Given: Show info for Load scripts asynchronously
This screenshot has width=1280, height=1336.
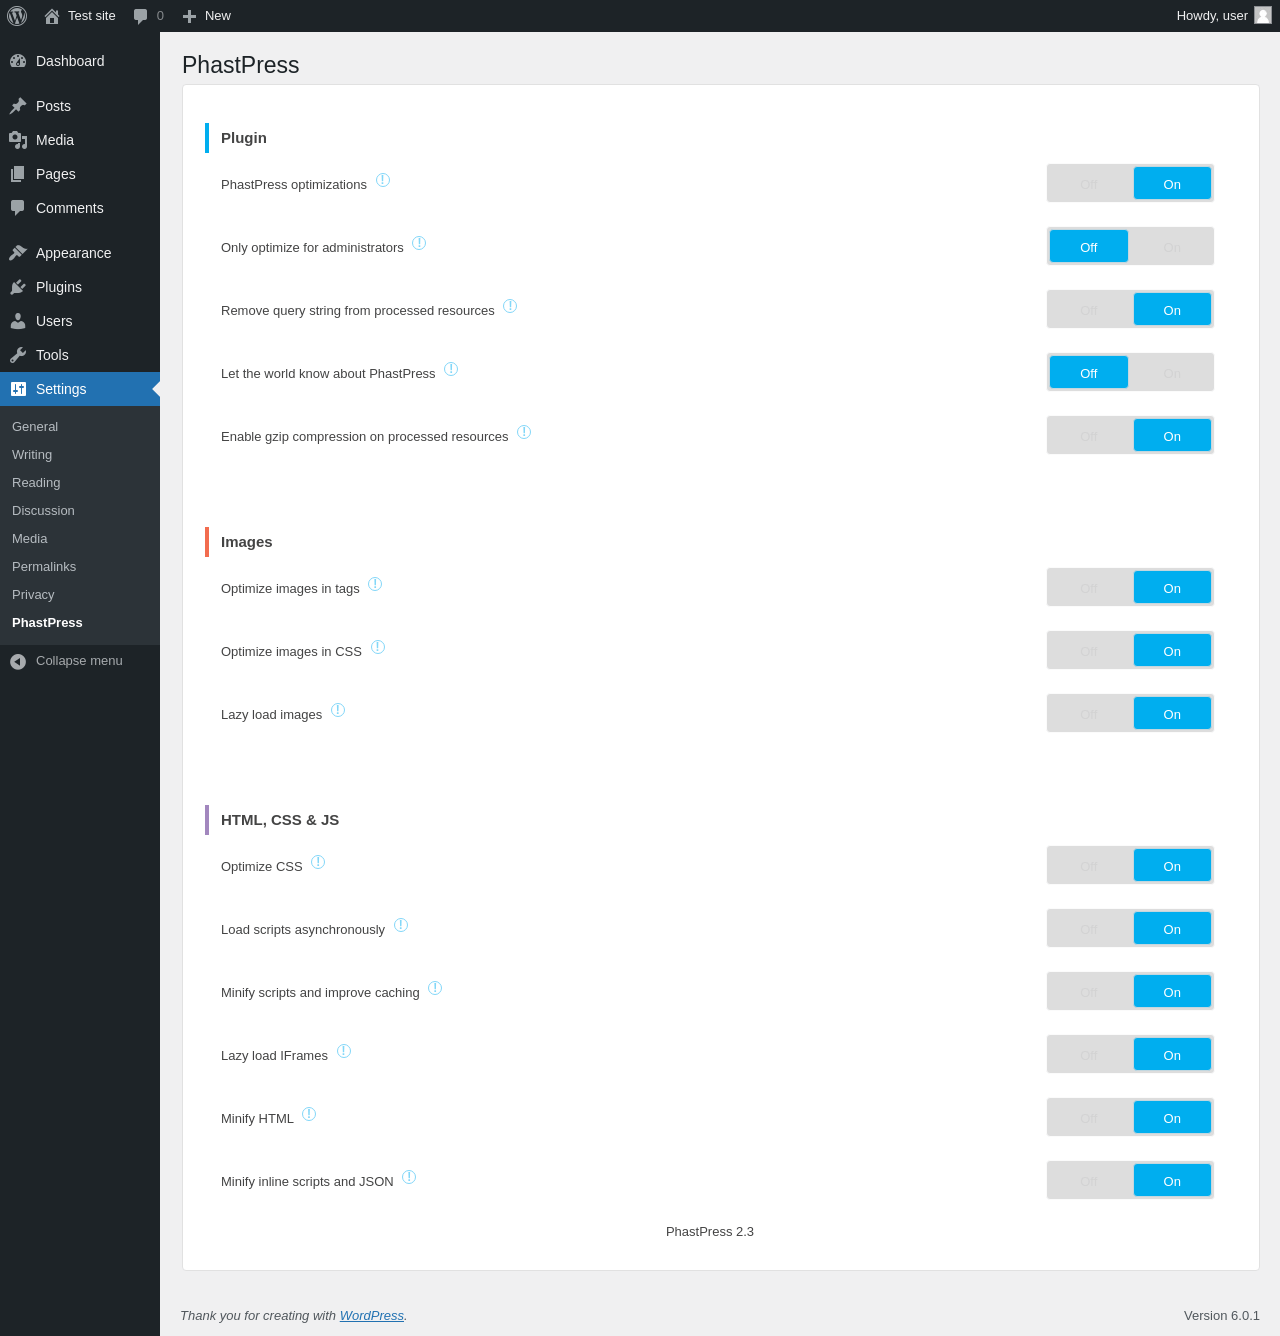Looking at the screenshot, I should tap(401, 925).
